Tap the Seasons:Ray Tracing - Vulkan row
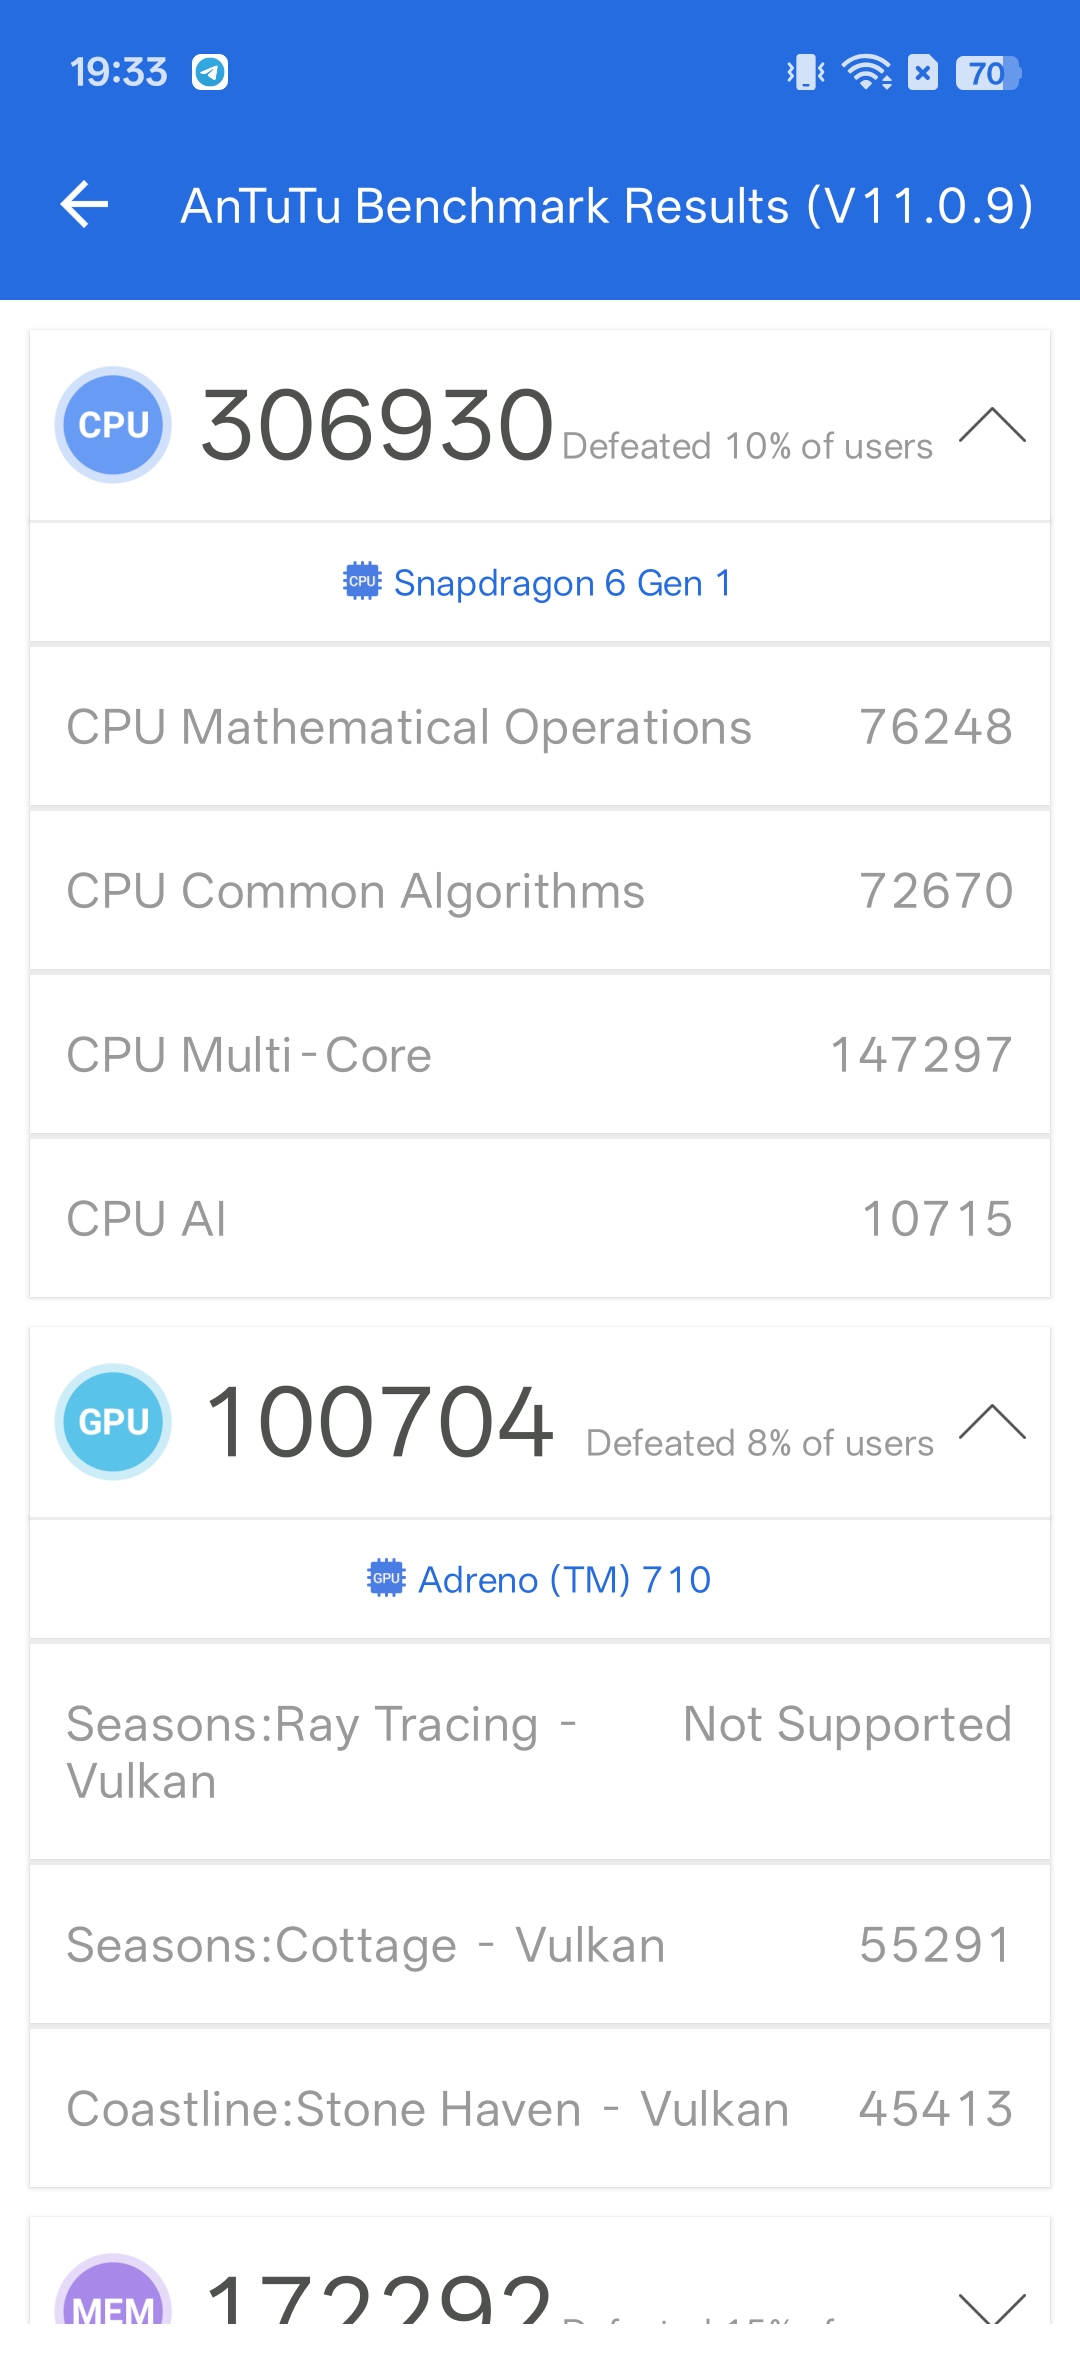Screen dimensions: 1080x2372 tap(540, 1752)
